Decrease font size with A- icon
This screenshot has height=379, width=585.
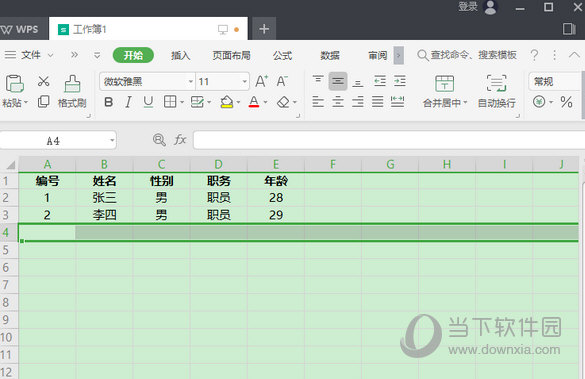[282, 81]
